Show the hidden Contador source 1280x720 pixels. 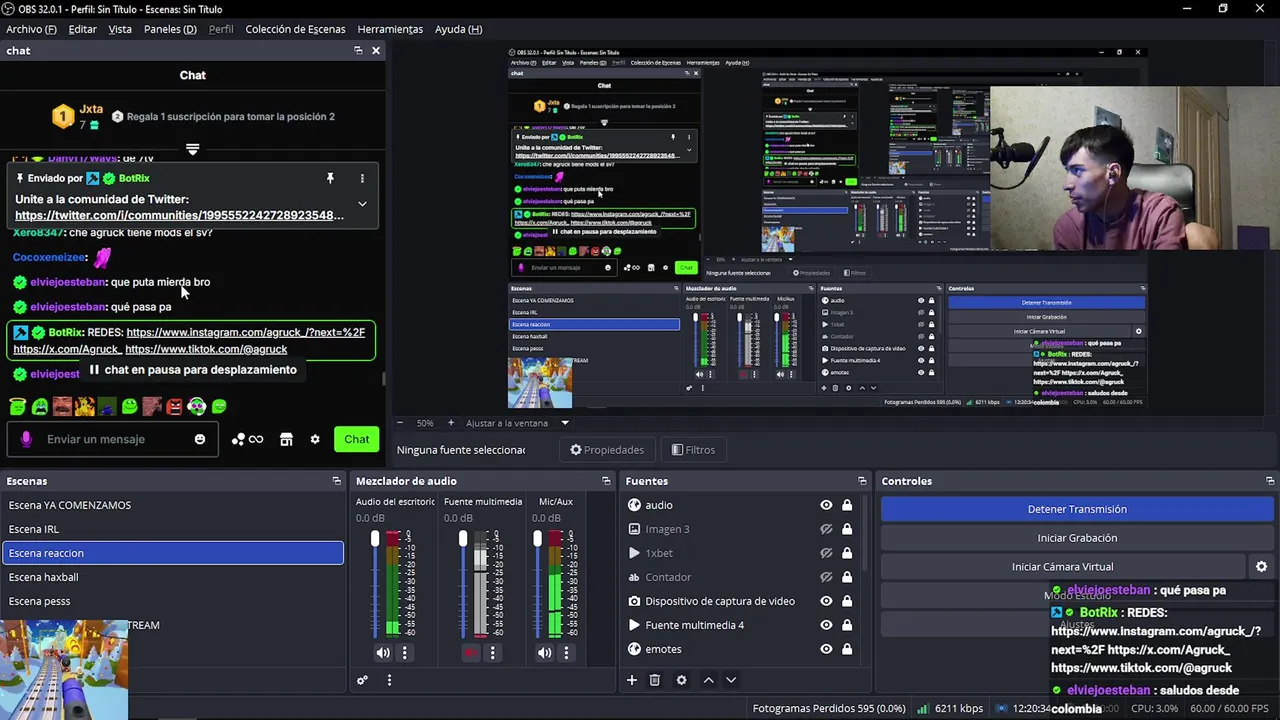826,577
